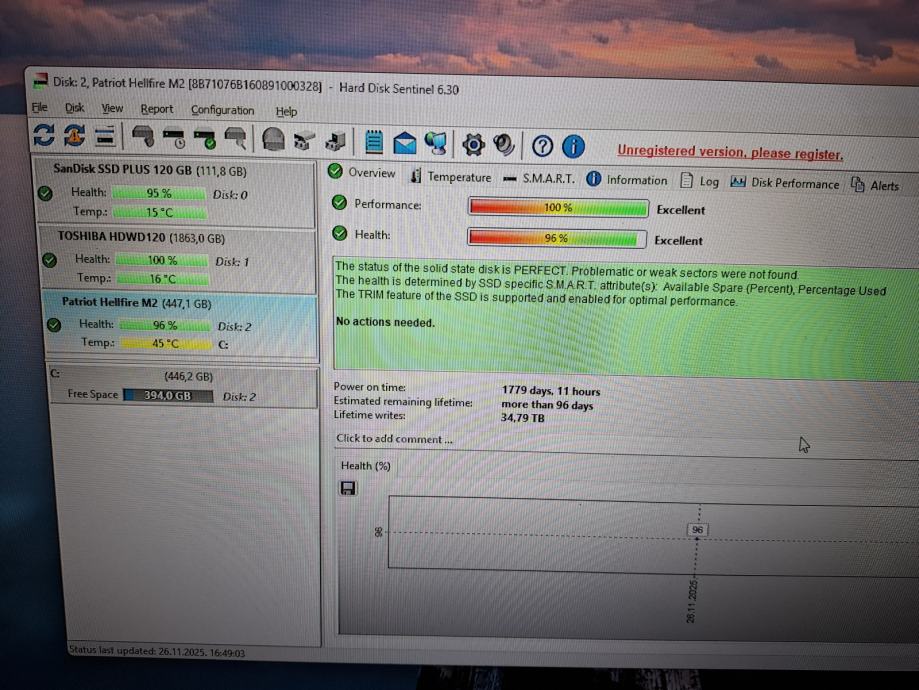Click '1779 days, 11 hours' power on value
This screenshot has width=919, height=690.
[x=551, y=390]
